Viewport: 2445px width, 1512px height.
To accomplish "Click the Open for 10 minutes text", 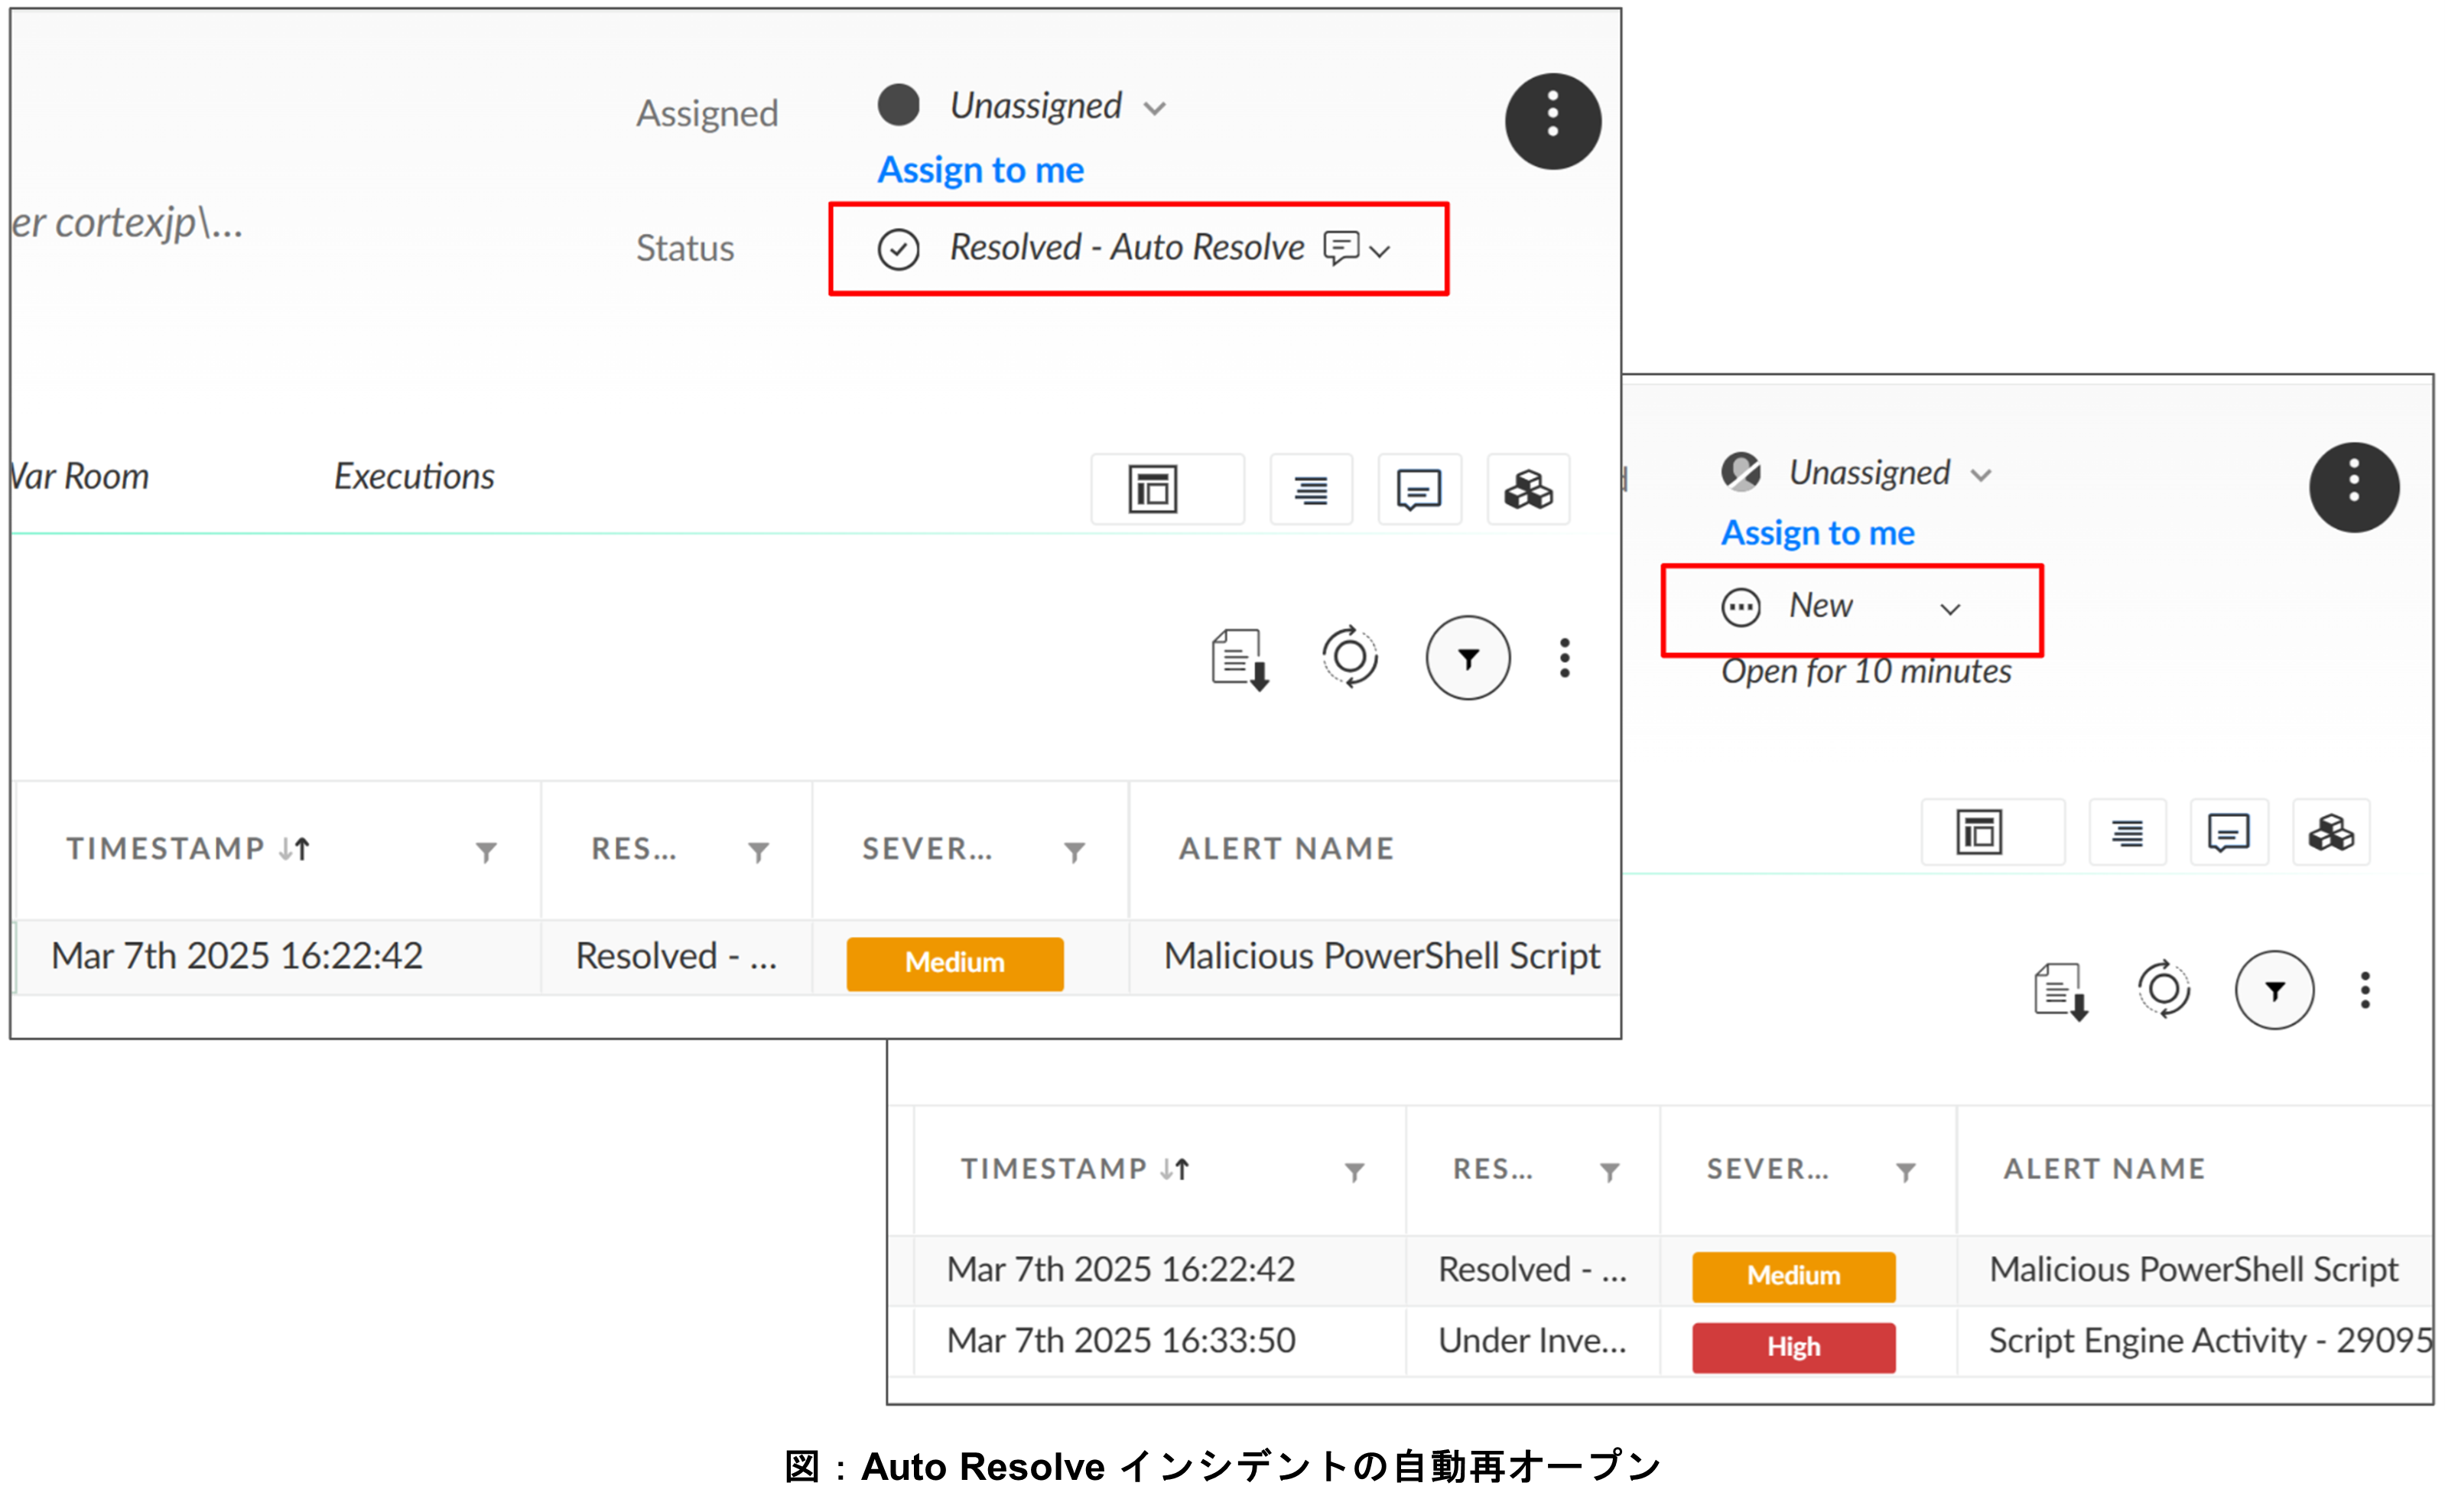I will pyautogui.click(x=1866, y=672).
